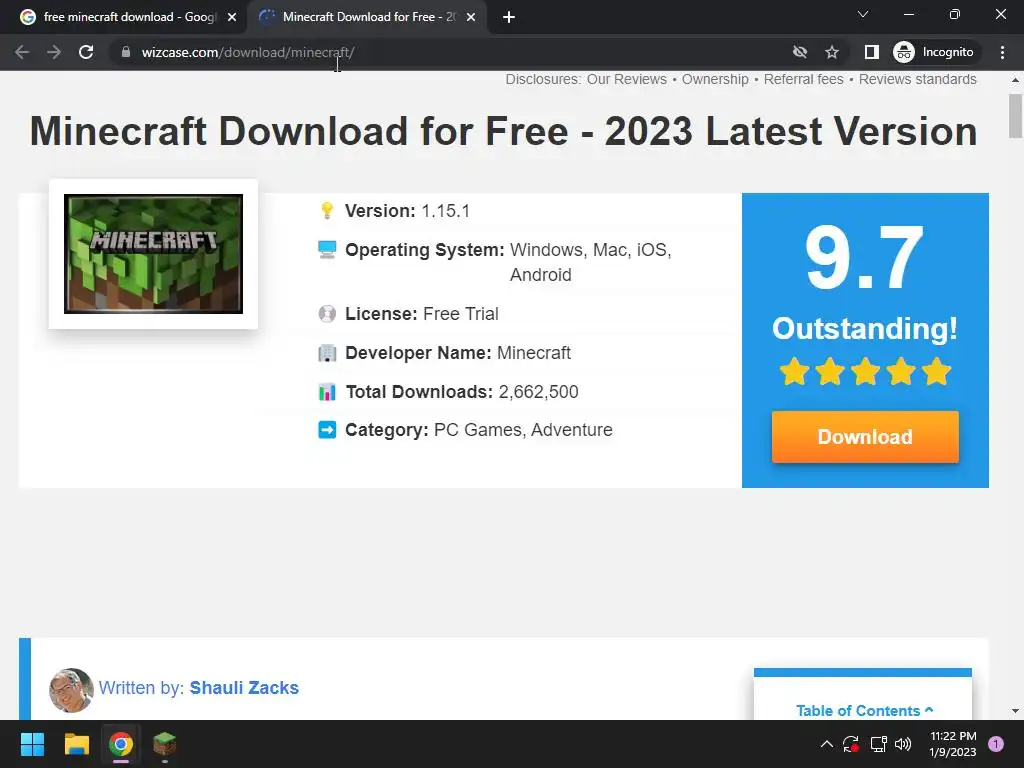Click the Developer Name building icon
The width and height of the screenshot is (1024, 768).
click(x=327, y=353)
